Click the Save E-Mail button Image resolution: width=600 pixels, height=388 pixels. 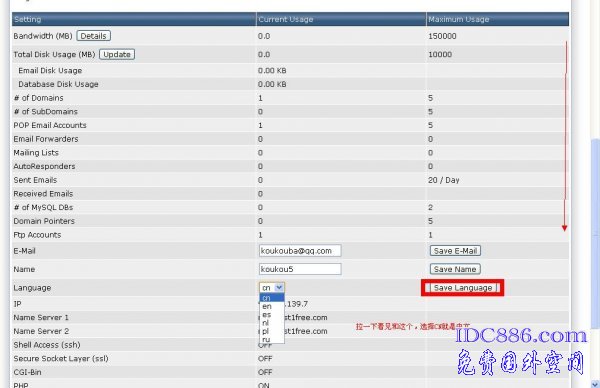pos(455,251)
